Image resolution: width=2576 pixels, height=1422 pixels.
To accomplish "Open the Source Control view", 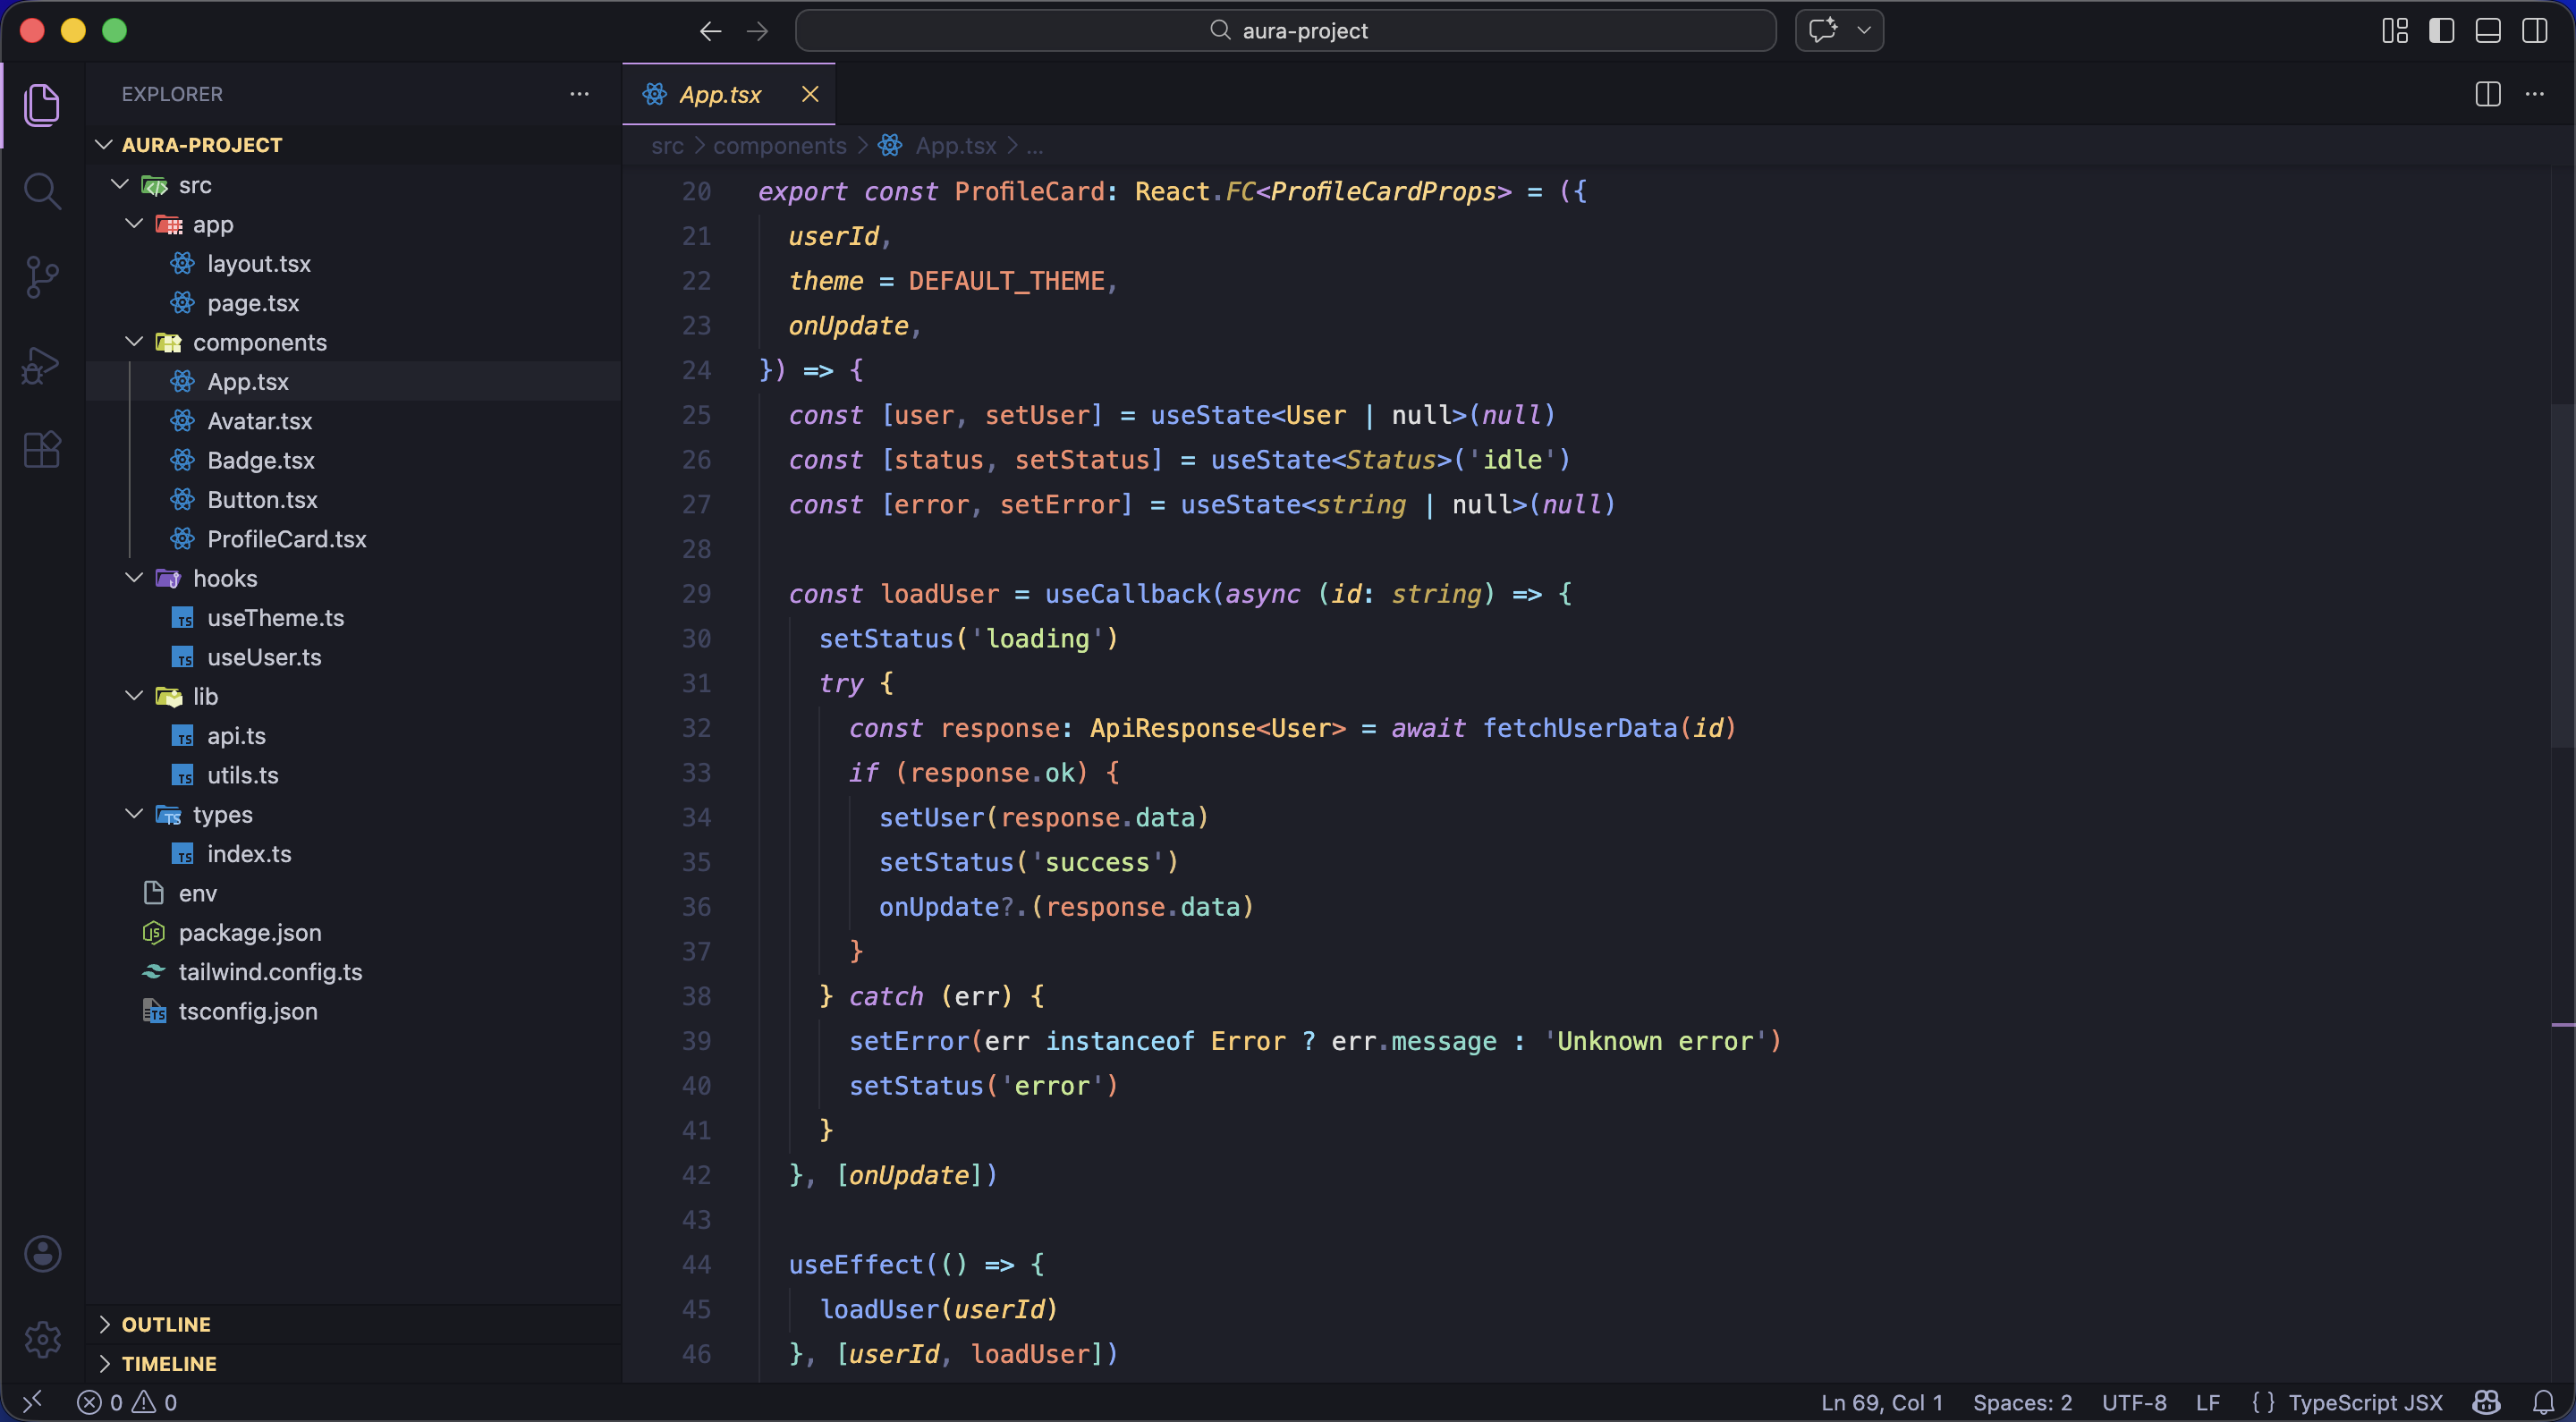I will coord(42,277).
